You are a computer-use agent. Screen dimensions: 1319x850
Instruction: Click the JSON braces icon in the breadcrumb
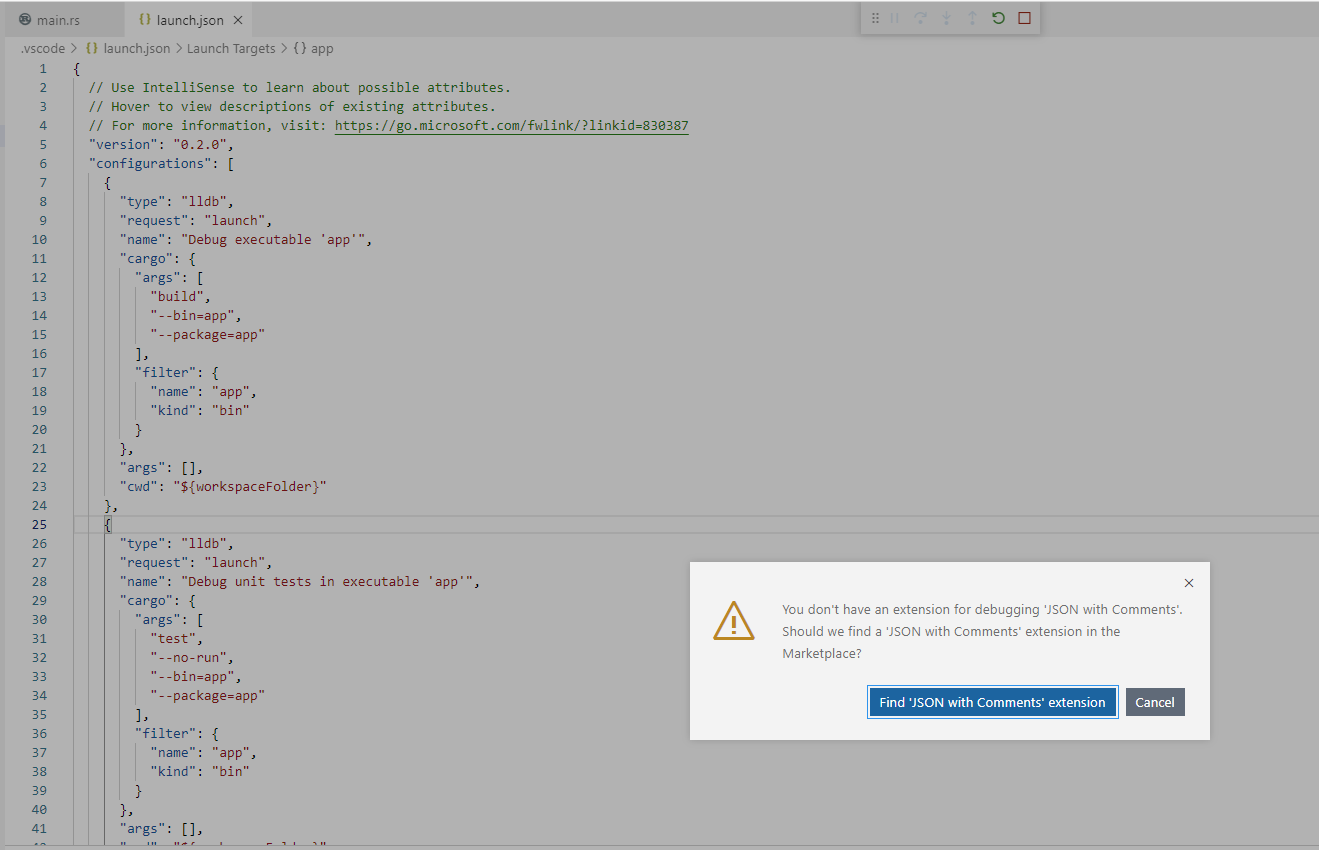pyautogui.click(x=91, y=47)
